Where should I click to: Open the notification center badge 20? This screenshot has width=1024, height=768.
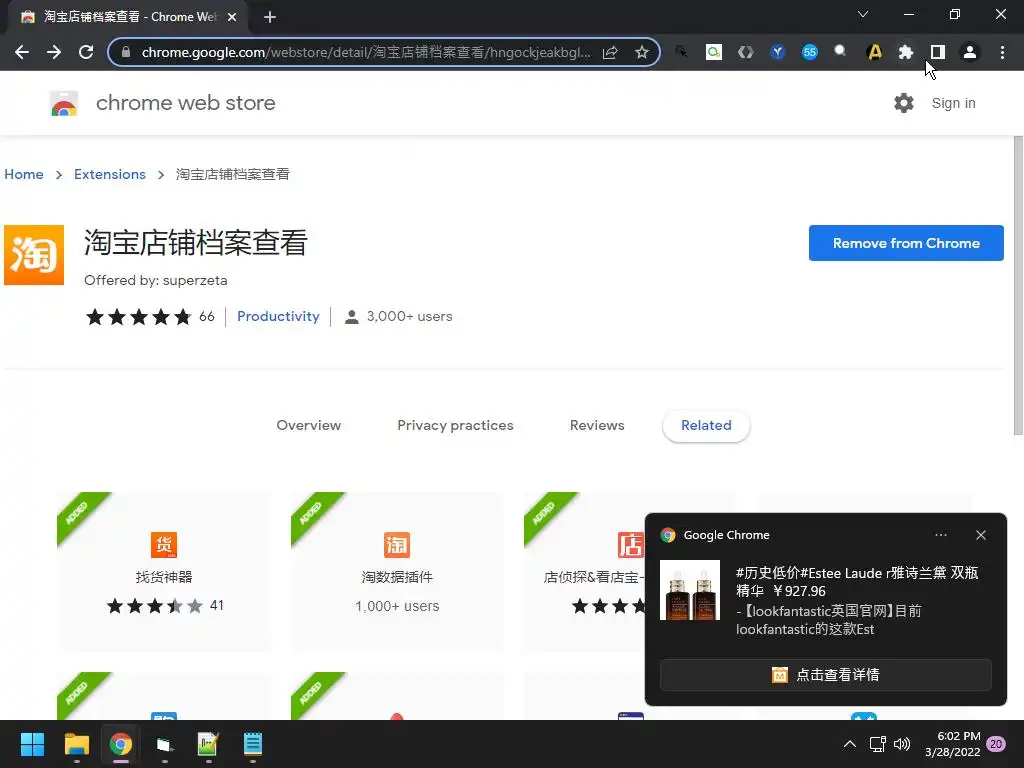coord(996,744)
